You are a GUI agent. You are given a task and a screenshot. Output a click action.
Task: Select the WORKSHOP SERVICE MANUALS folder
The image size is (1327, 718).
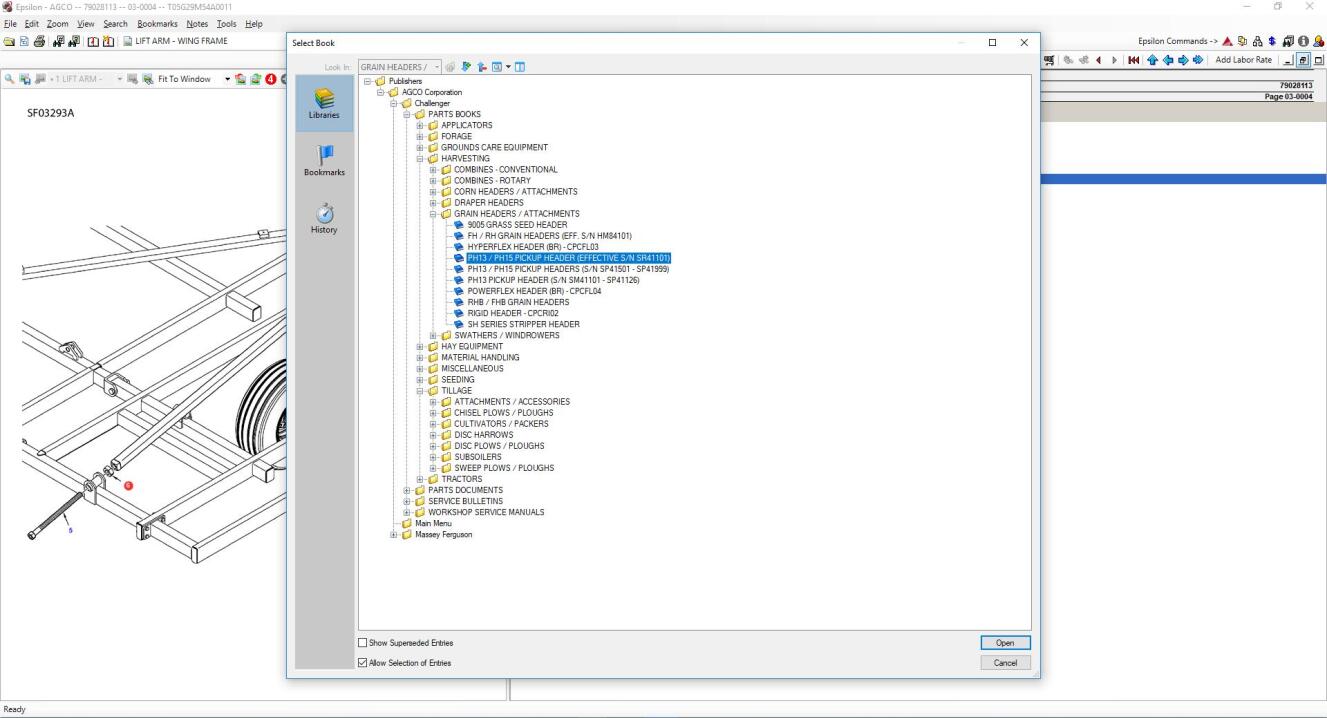click(486, 512)
